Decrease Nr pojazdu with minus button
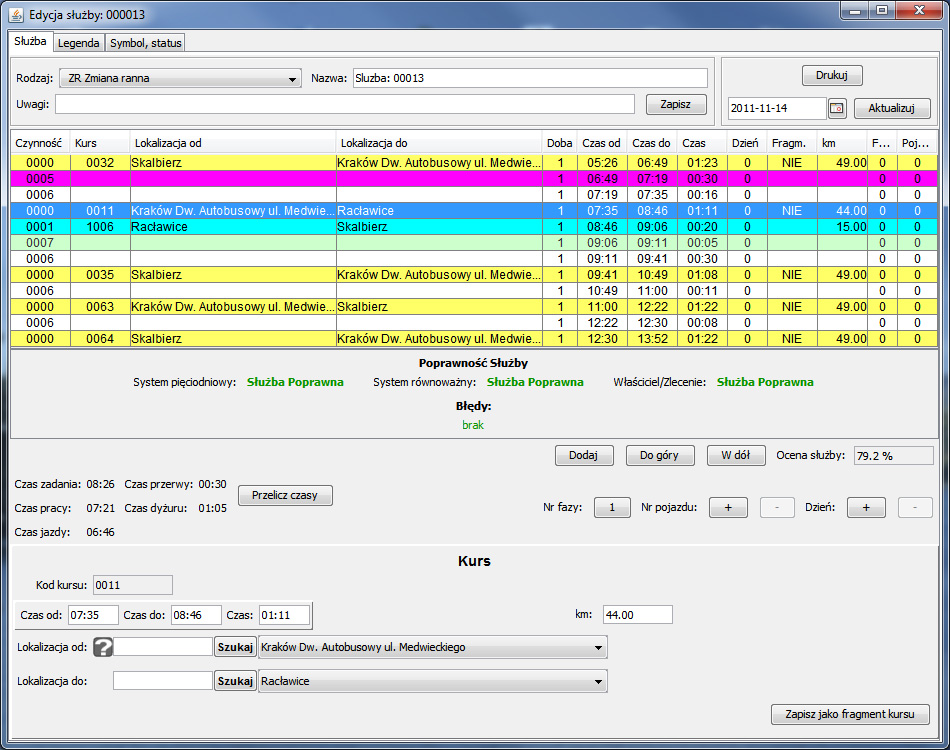This screenshot has width=950, height=750. pos(777,508)
